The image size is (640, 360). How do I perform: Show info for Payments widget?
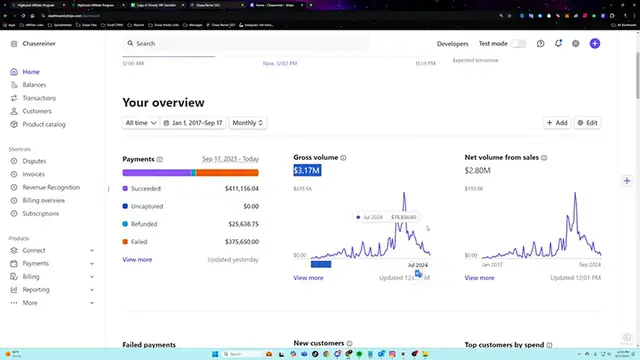(x=160, y=160)
